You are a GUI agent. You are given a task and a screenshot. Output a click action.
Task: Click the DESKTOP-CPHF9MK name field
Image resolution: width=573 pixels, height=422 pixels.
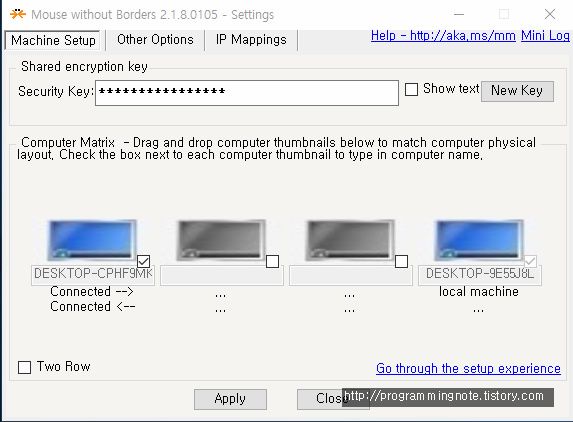pos(93,275)
